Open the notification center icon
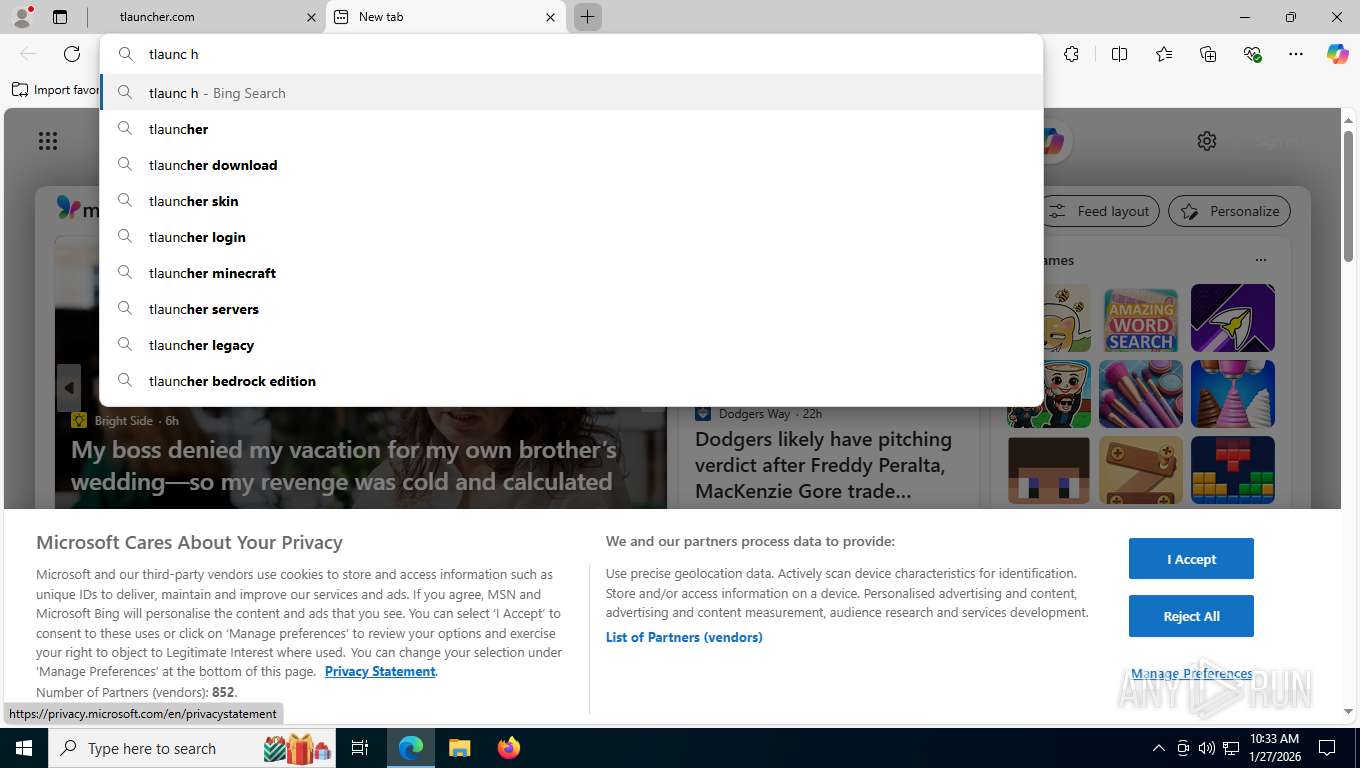The image size is (1360, 768). pos(1327,748)
